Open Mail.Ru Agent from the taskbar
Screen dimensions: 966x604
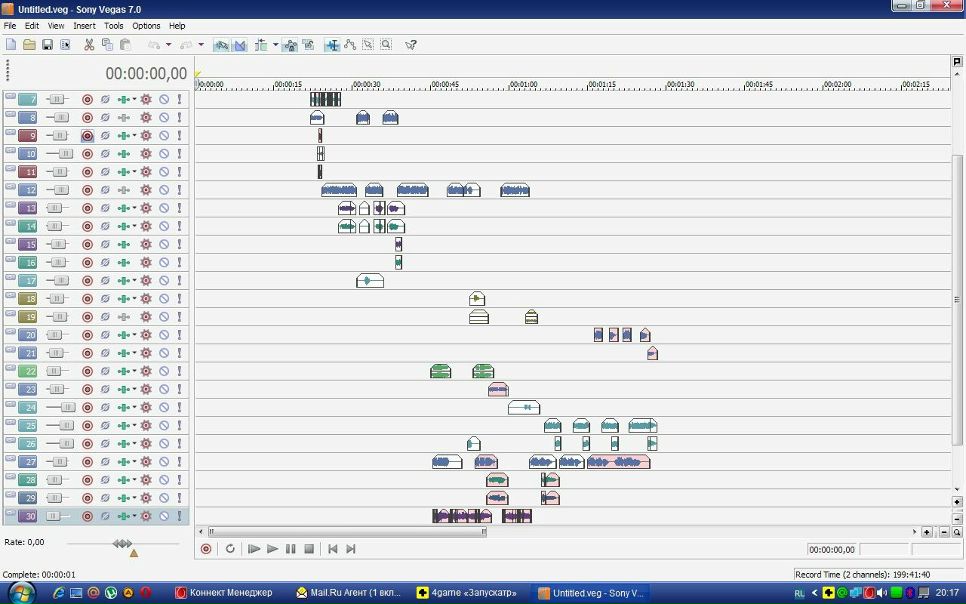pyautogui.click(x=349, y=592)
